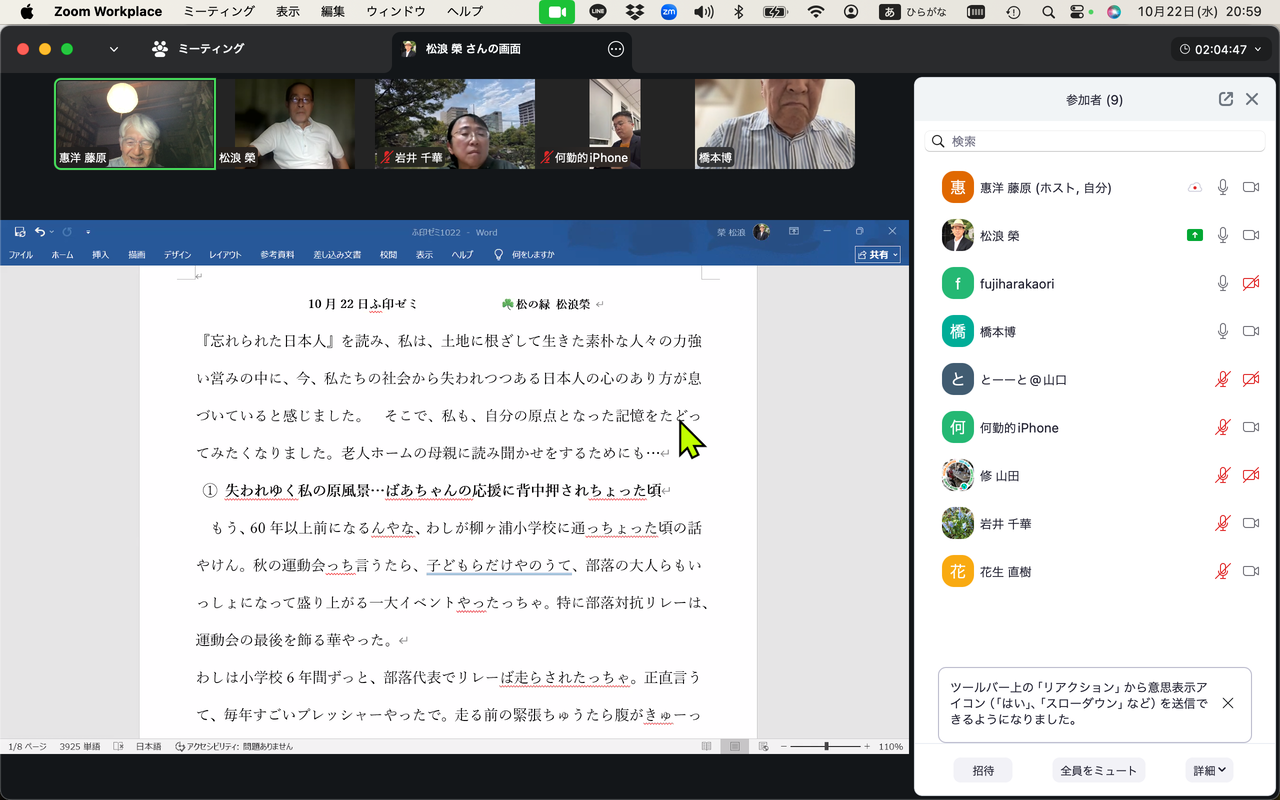The height and width of the screenshot is (800, 1280).
Task: Switch to Word's 挿入 ribbon tab
Action: click(x=100, y=255)
